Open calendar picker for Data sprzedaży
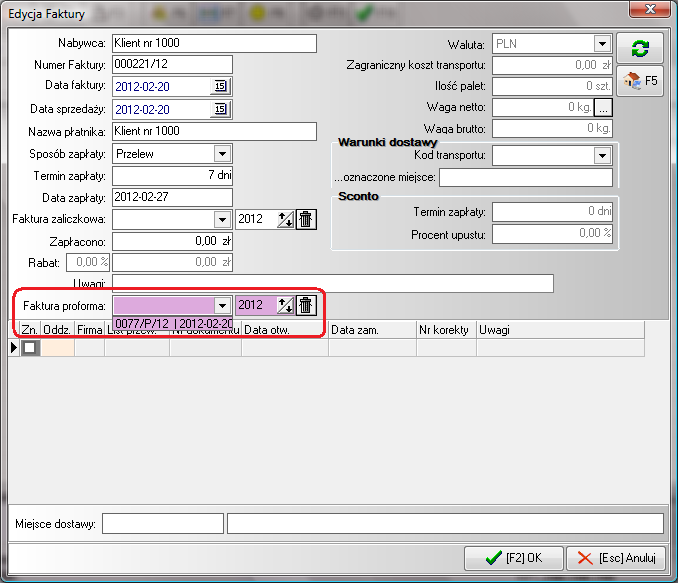The image size is (678, 583). pyautogui.click(x=221, y=109)
